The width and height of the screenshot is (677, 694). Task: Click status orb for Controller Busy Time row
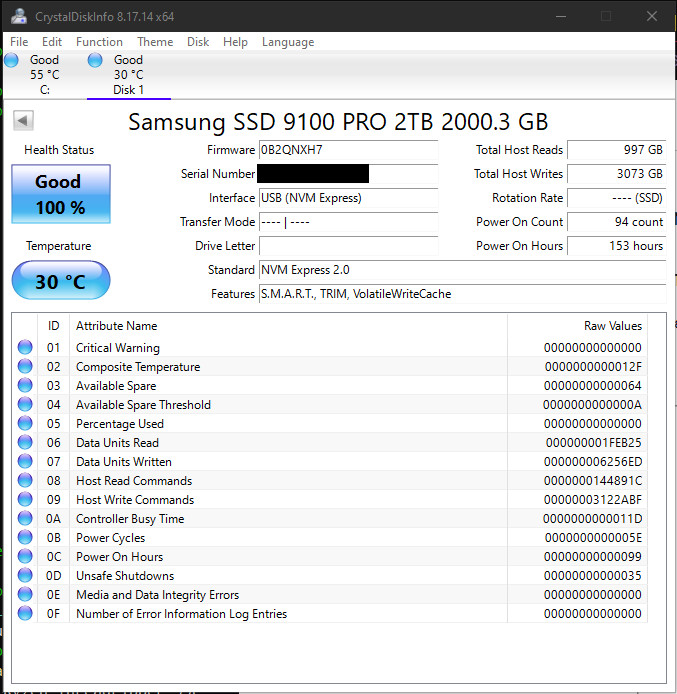[x=25, y=518]
